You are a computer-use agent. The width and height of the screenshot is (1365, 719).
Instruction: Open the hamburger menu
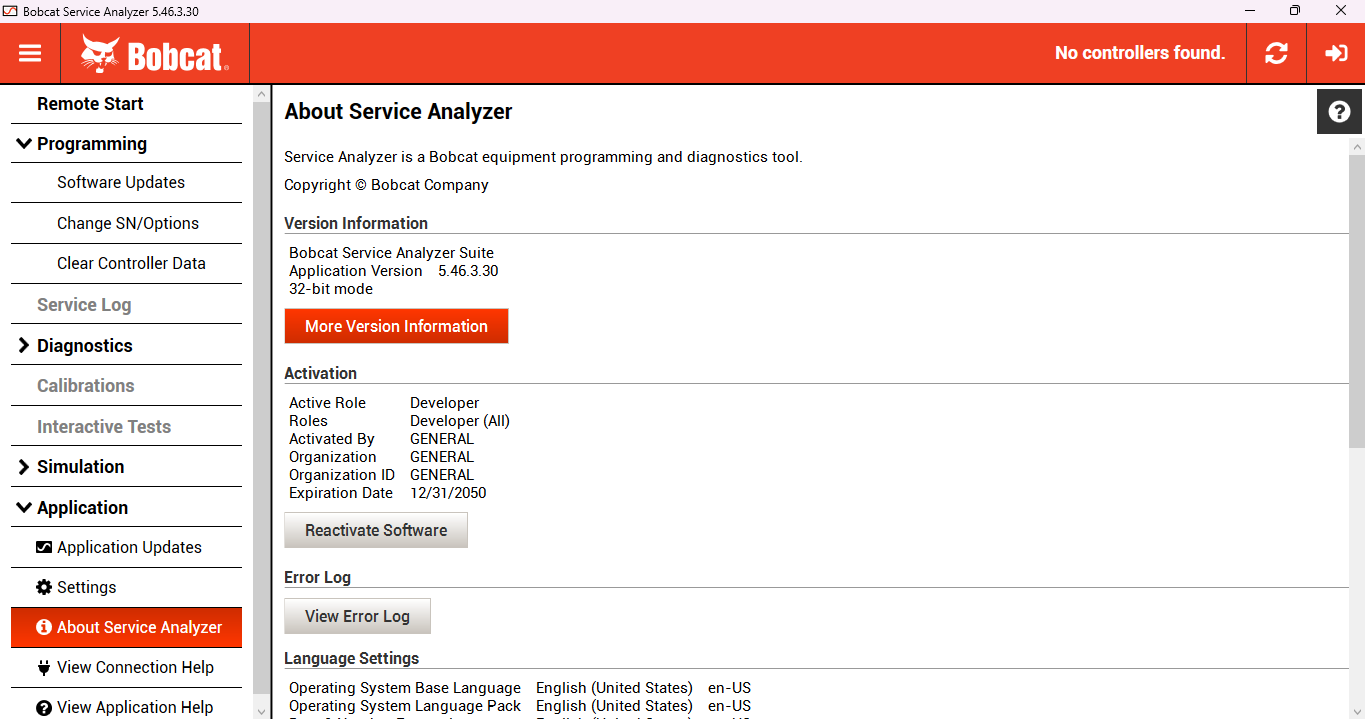[30, 53]
